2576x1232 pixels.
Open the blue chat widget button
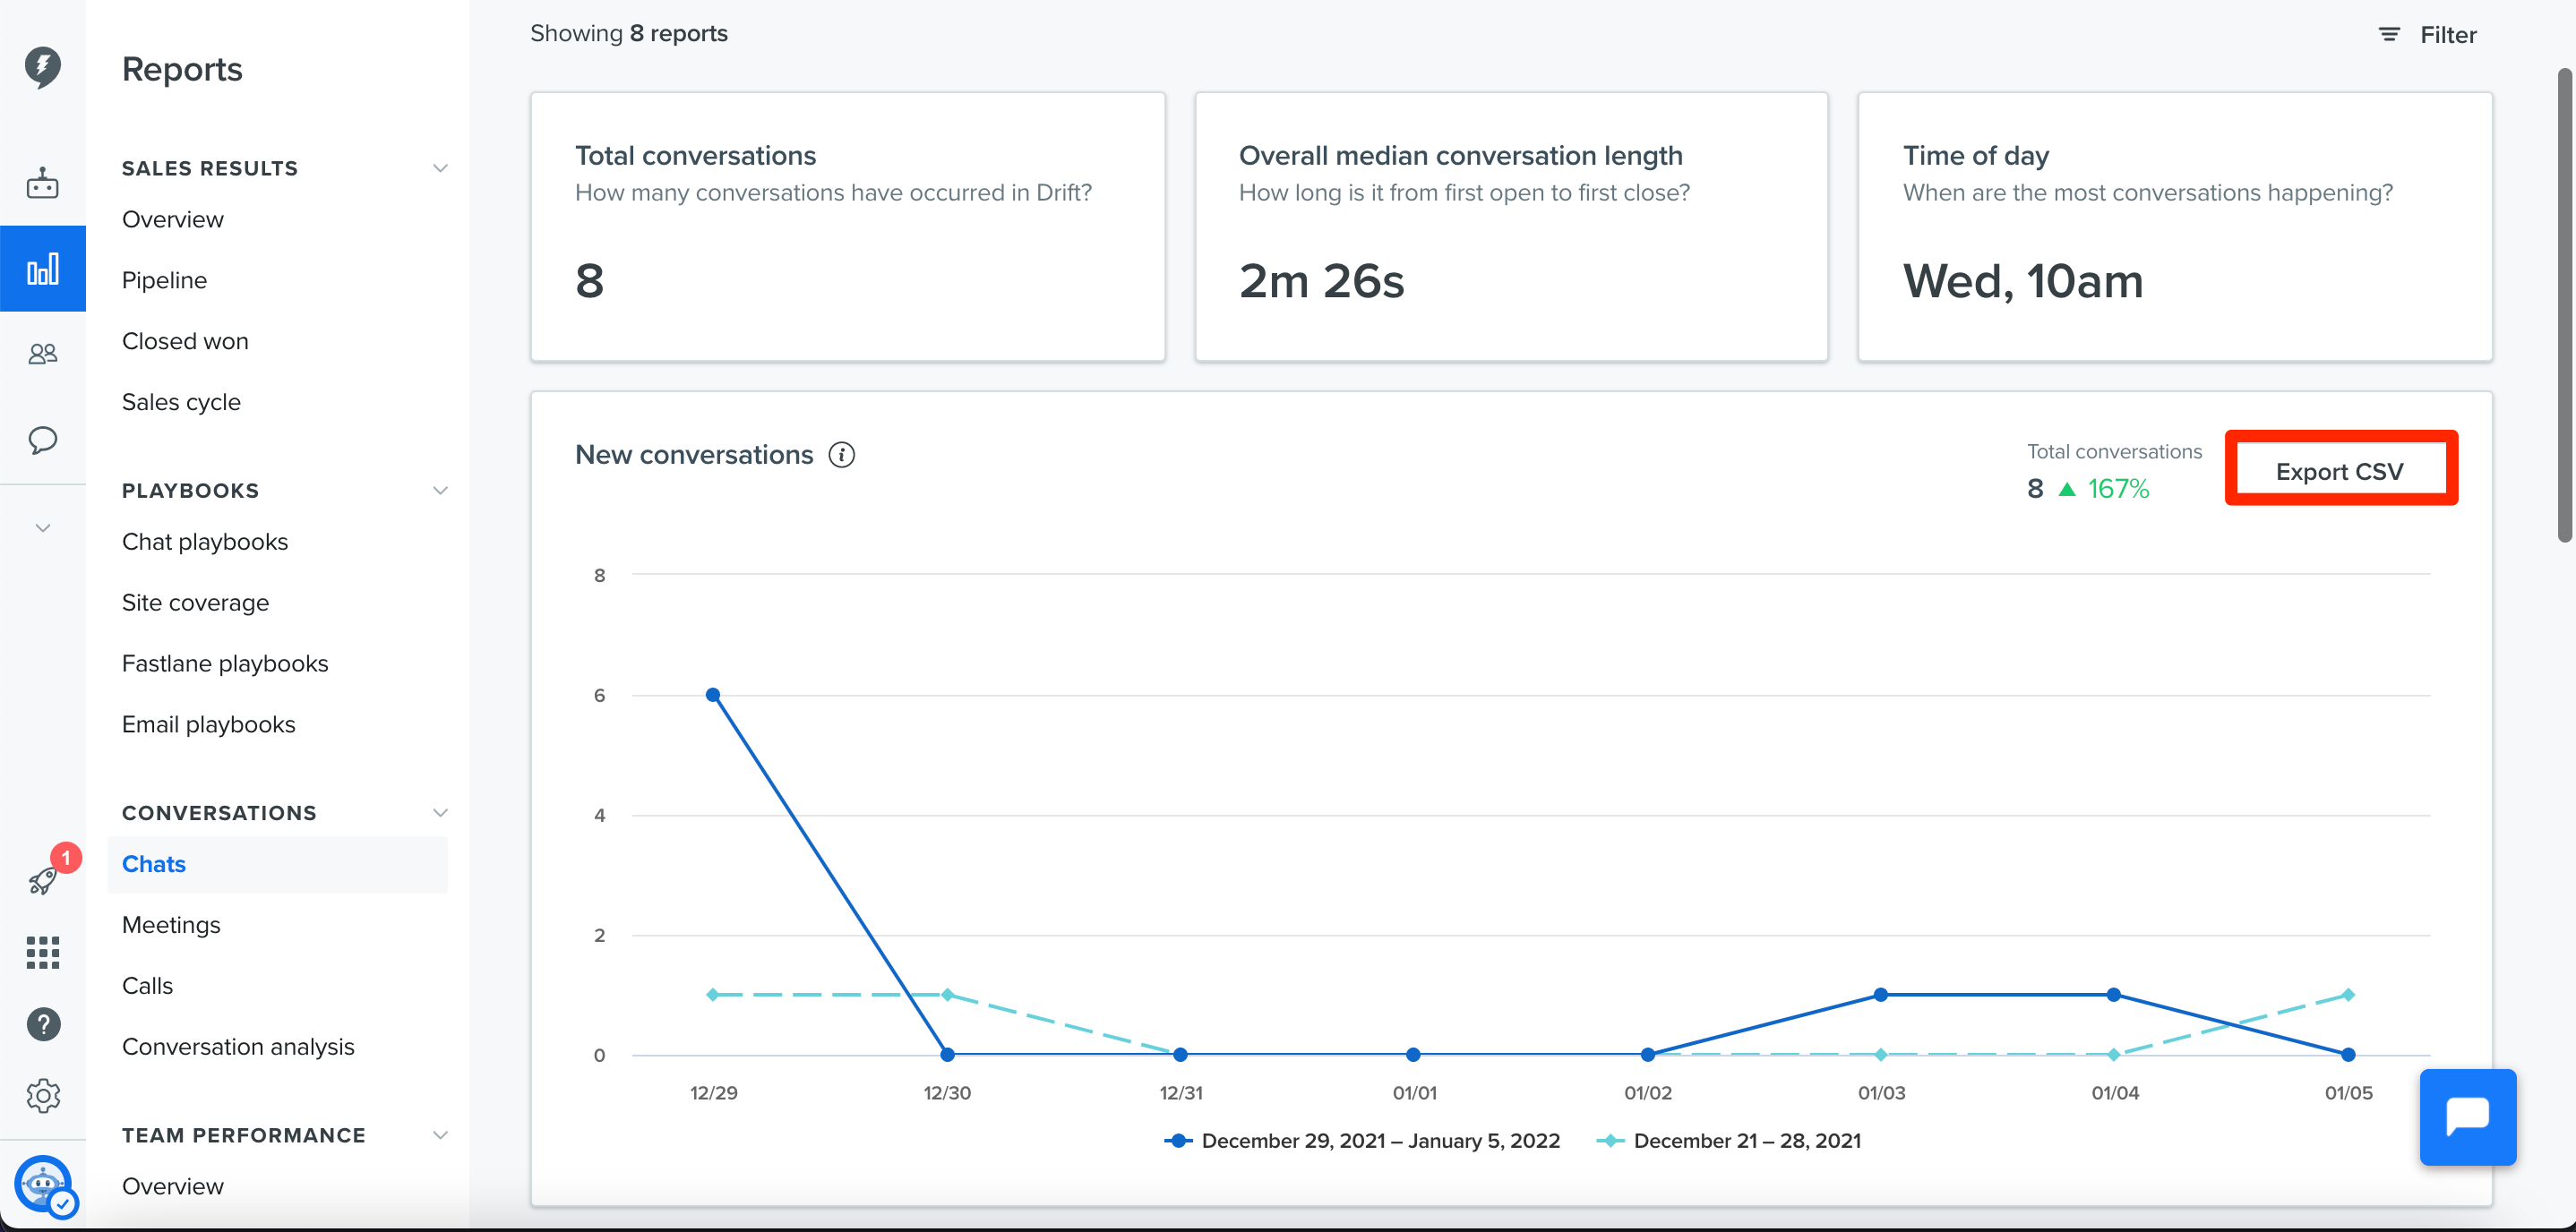point(2468,1117)
